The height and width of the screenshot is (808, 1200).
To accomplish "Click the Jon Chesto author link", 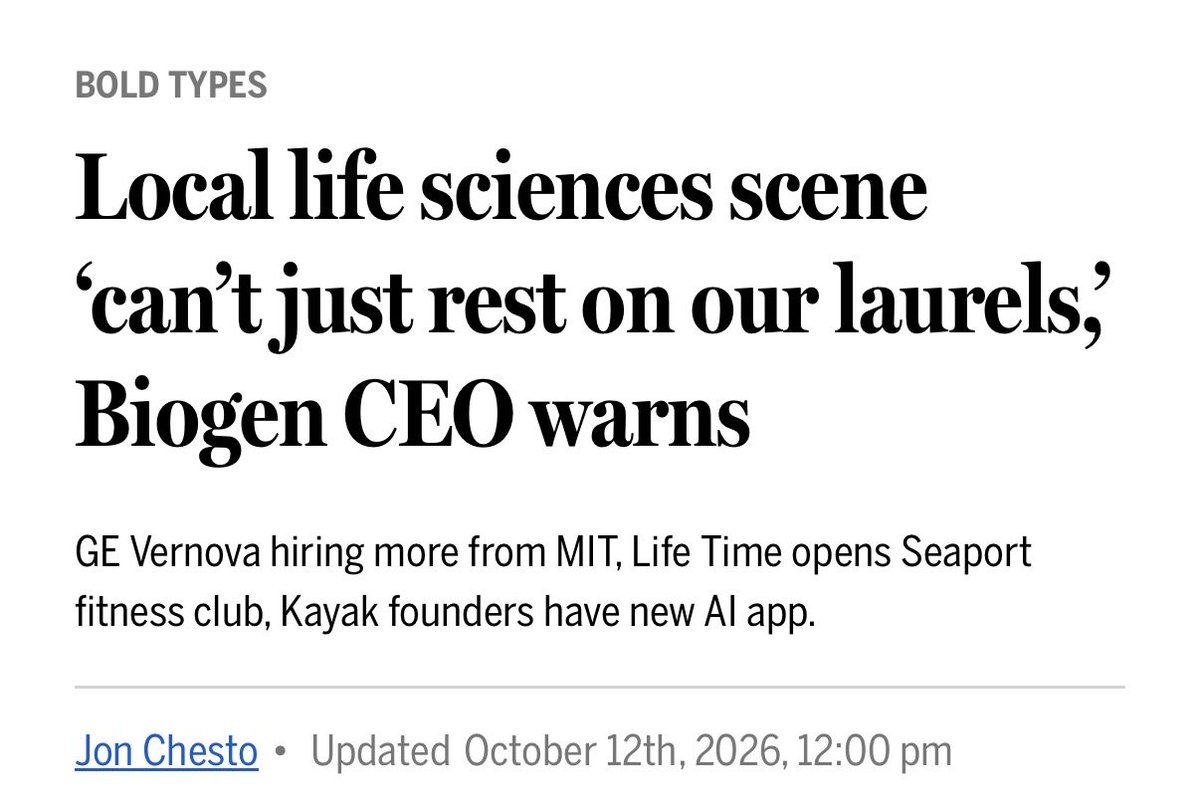I will tap(167, 751).
